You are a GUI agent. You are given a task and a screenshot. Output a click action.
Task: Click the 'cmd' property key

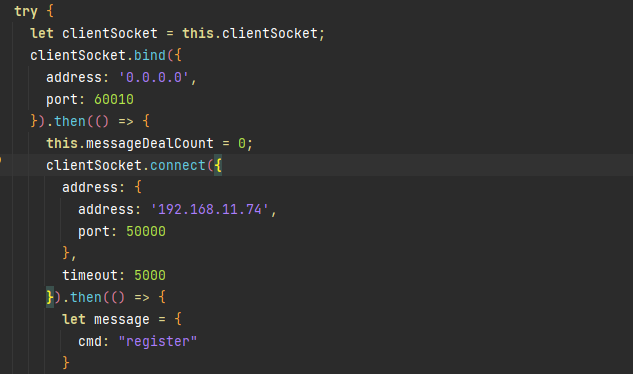[90, 341]
